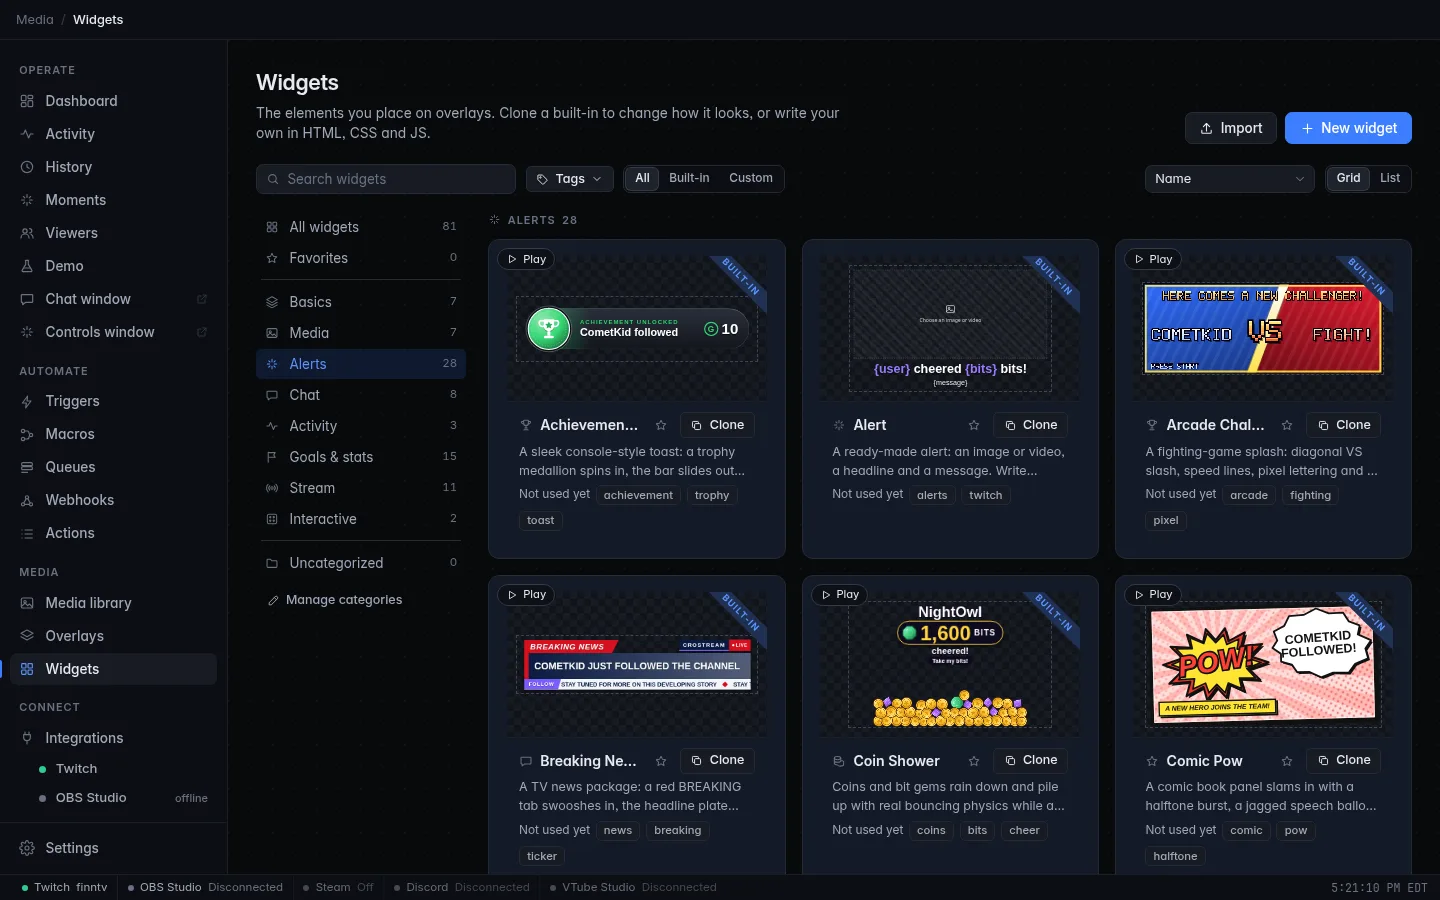
Task: Click the Triggers lightning icon
Action: (x=27, y=401)
